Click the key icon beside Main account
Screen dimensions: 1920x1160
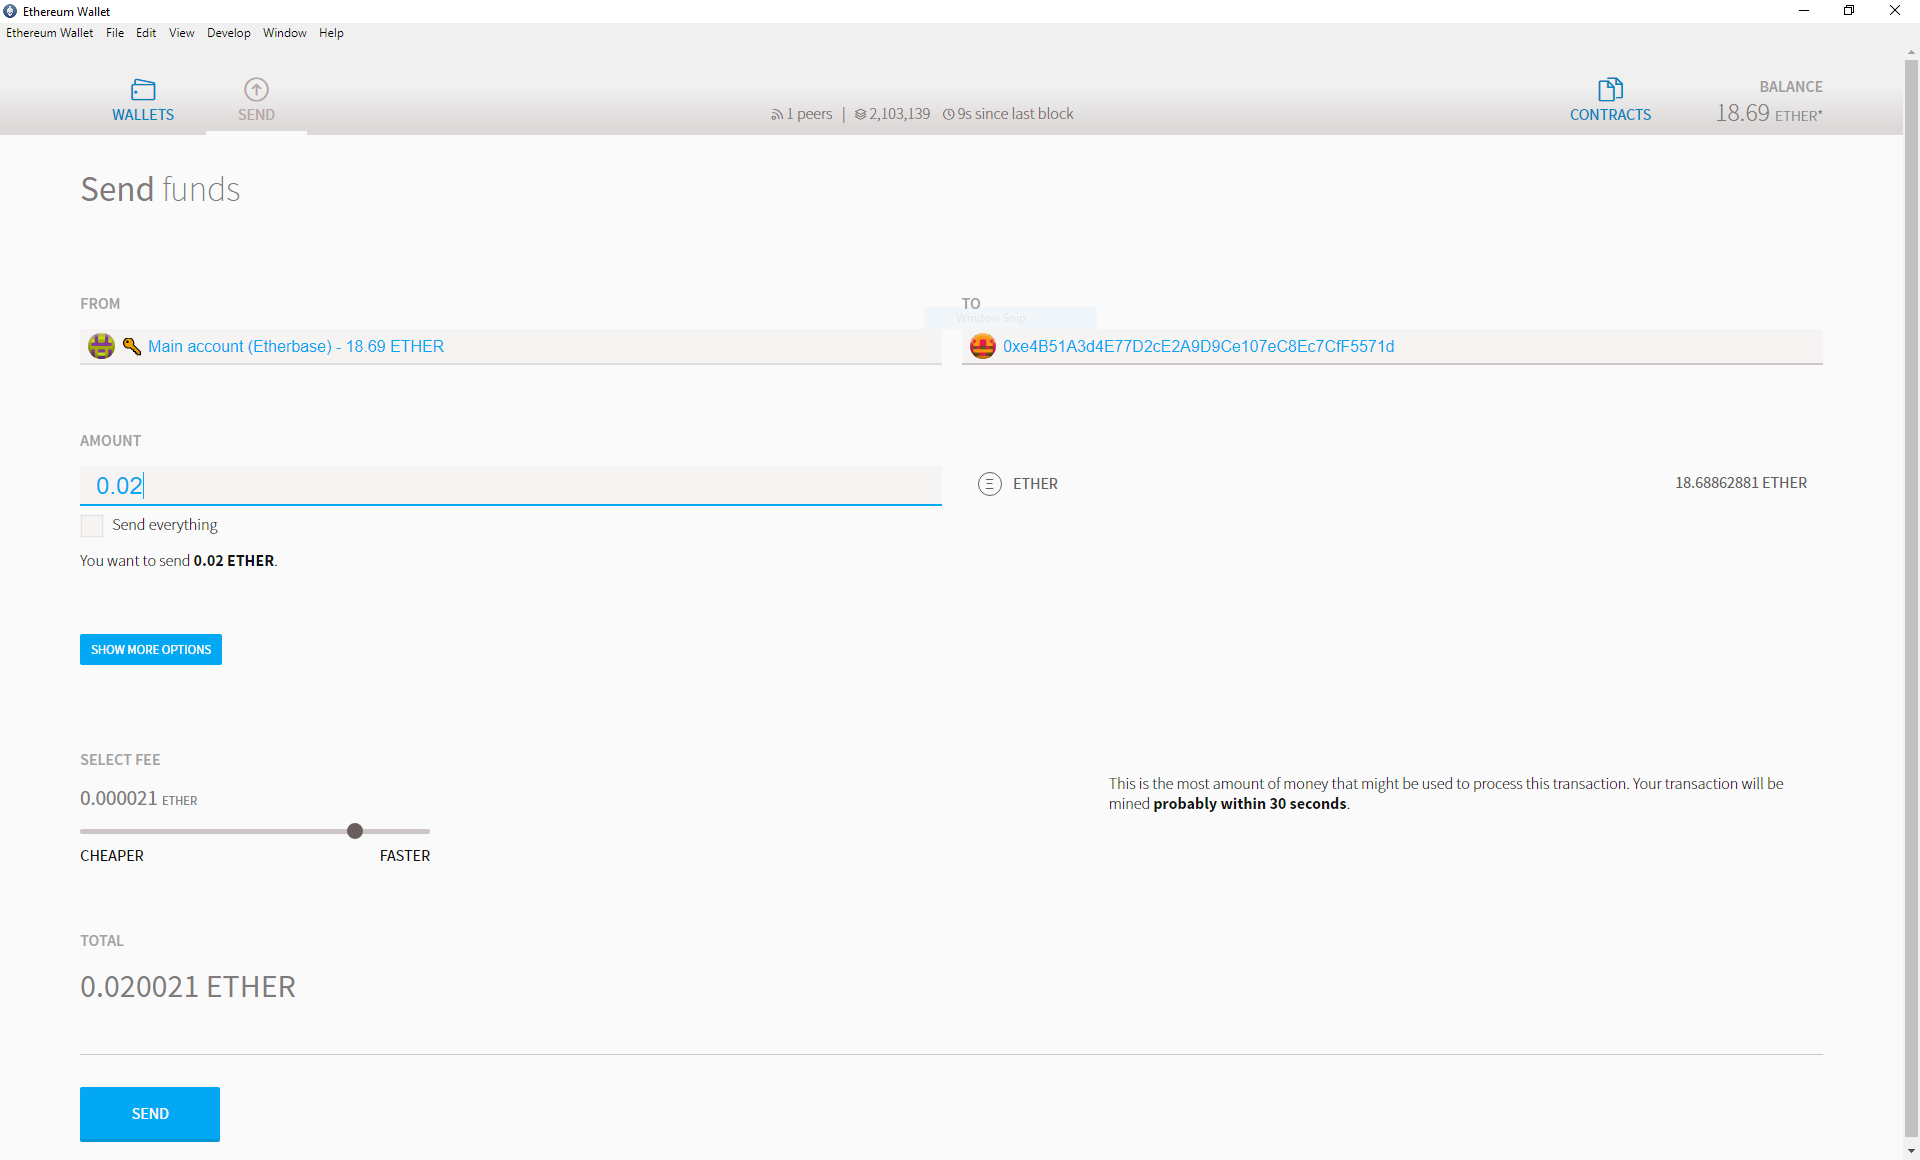[x=131, y=346]
